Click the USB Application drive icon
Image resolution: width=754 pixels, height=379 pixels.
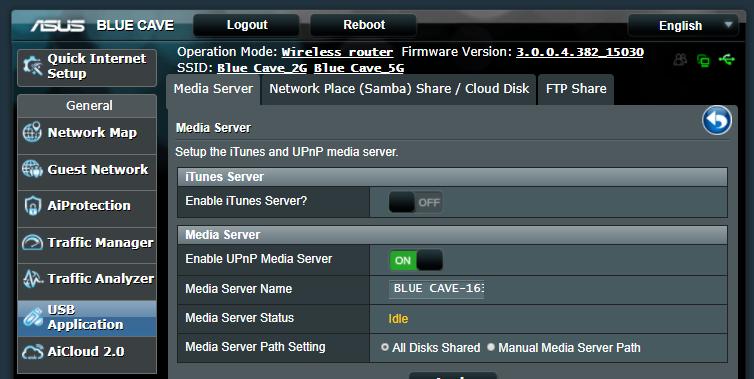[x=32, y=317]
